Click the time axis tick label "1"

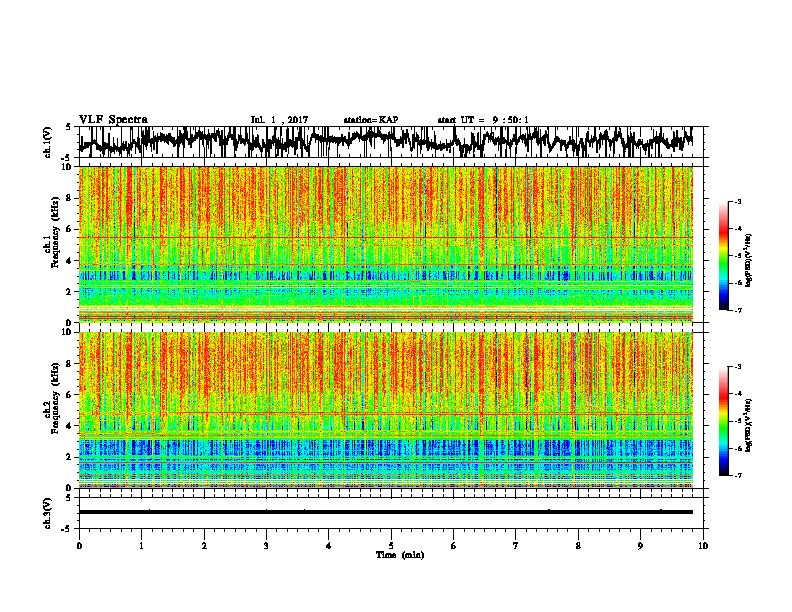141,546
